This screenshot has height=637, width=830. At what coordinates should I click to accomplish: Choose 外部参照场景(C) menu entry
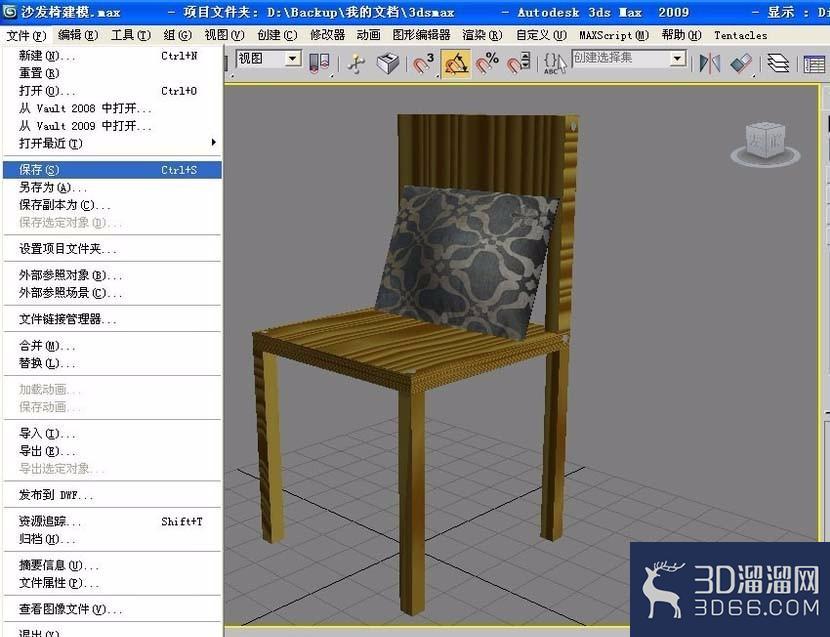(112, 292)
